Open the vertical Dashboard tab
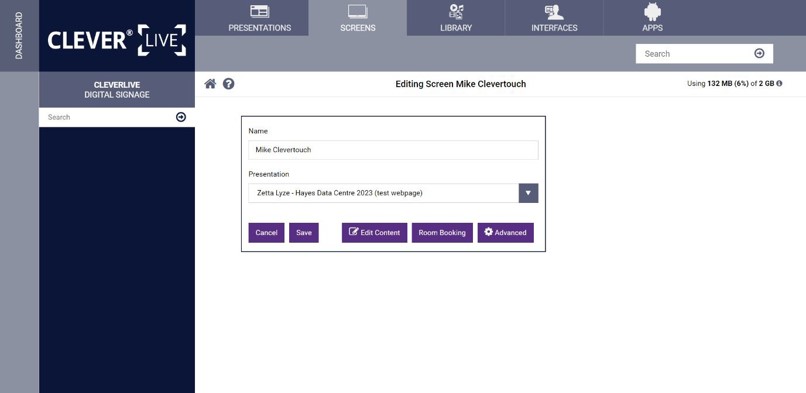Screen dimensions: 806x393 pos(19,35)
